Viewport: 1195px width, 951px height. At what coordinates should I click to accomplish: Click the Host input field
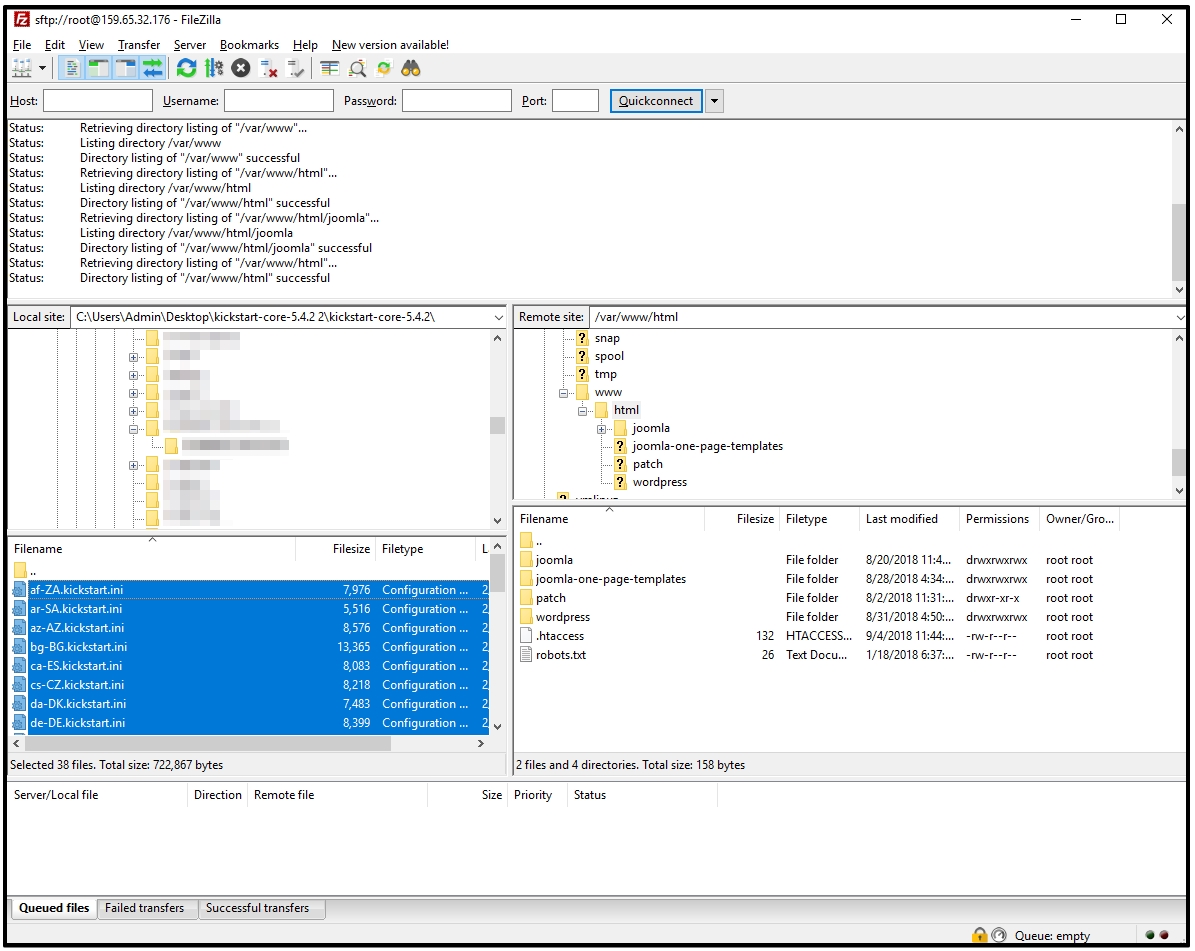[98, 101]
